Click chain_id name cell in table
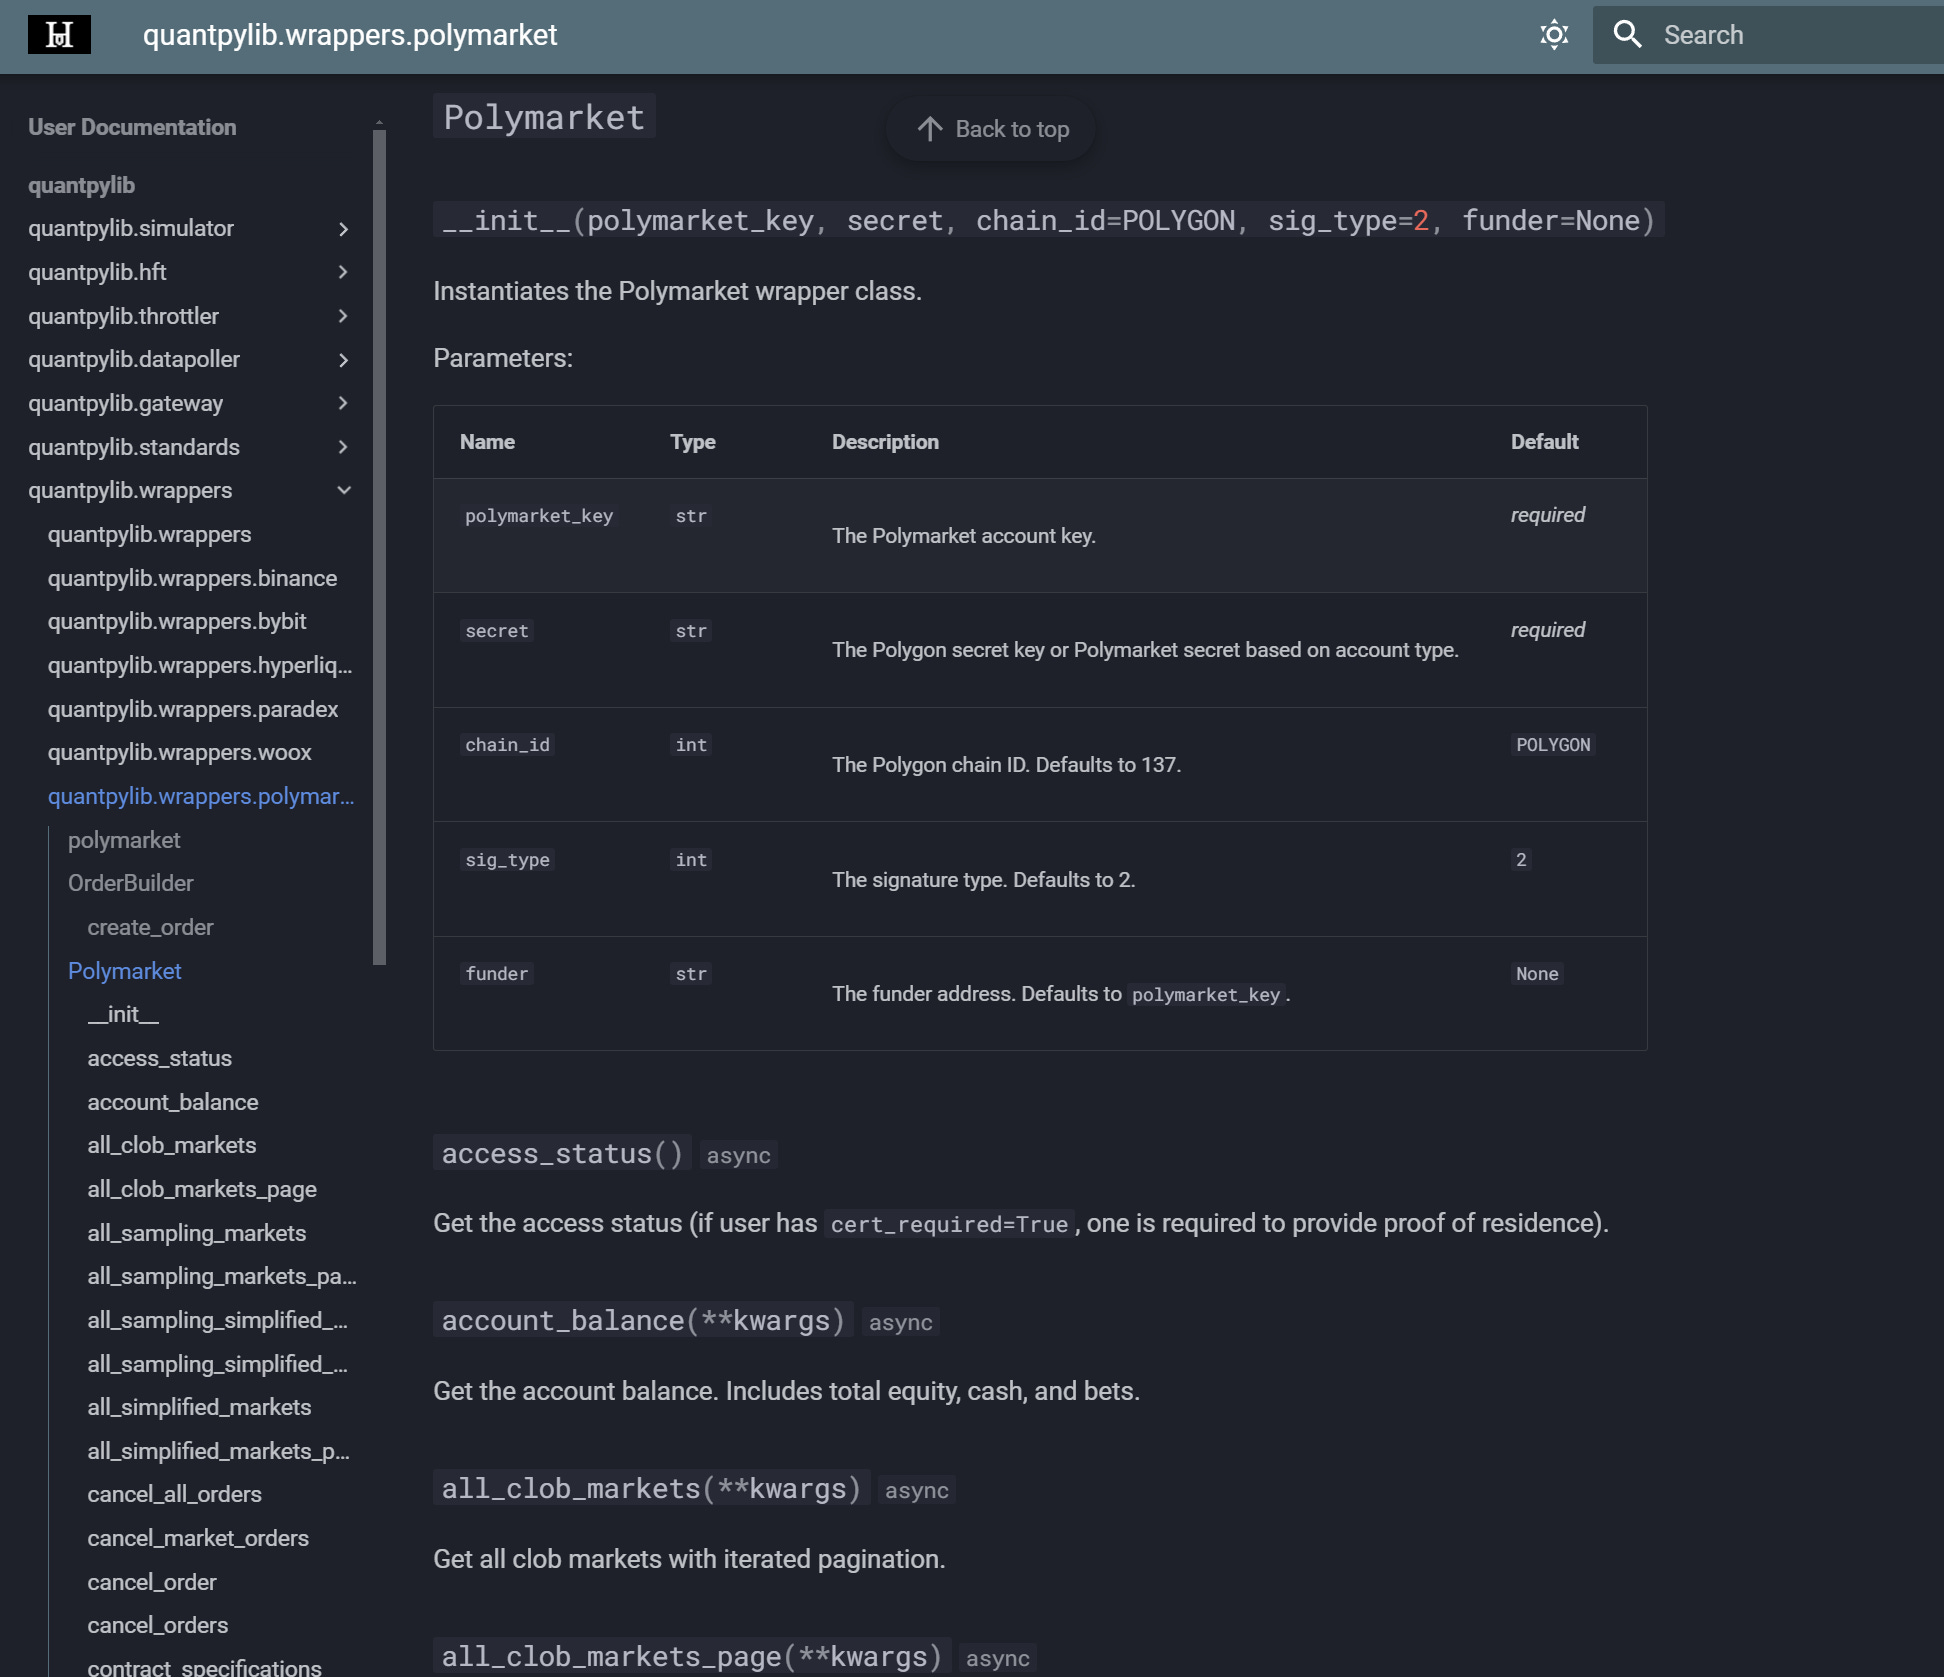This screenshot has width=1944, height=1677. click(508, 745)
